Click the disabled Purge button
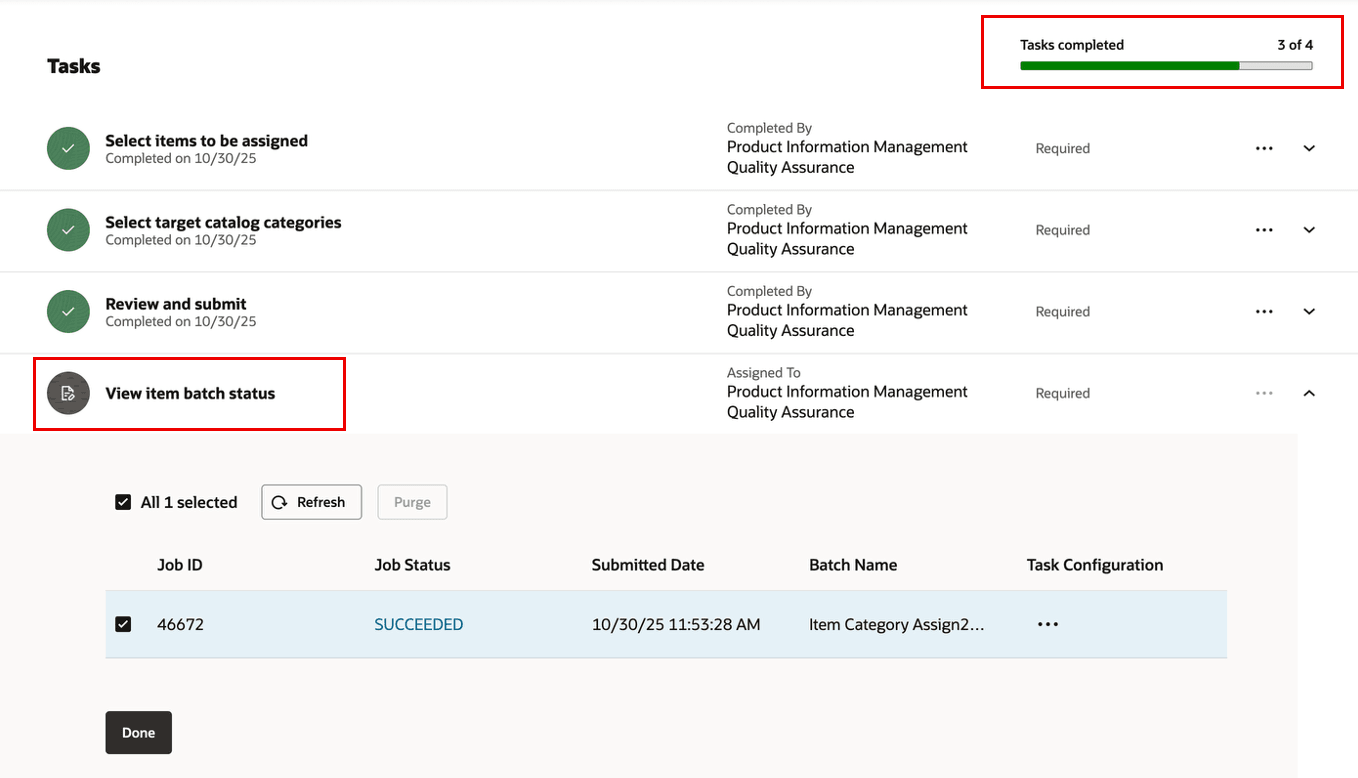 coord(412,501)
